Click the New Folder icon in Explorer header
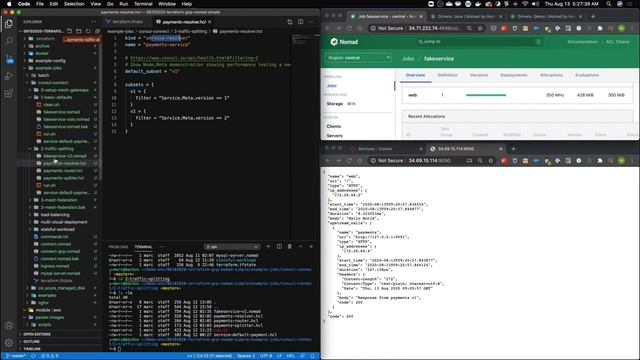The height and width of the screenshot is (360, 640). (x=79, y=31)
